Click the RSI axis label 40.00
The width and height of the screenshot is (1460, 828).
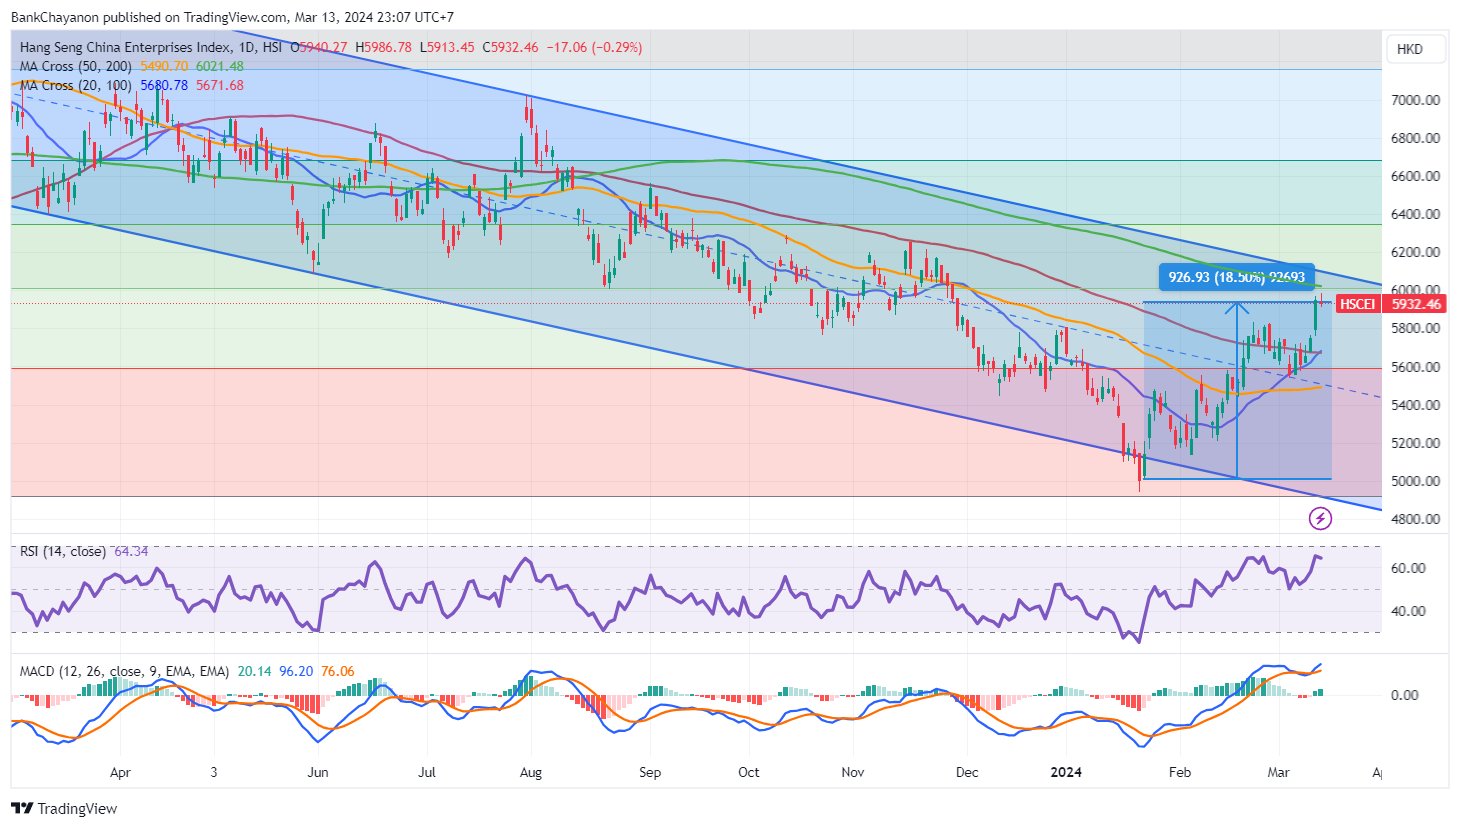[1409, 611]
